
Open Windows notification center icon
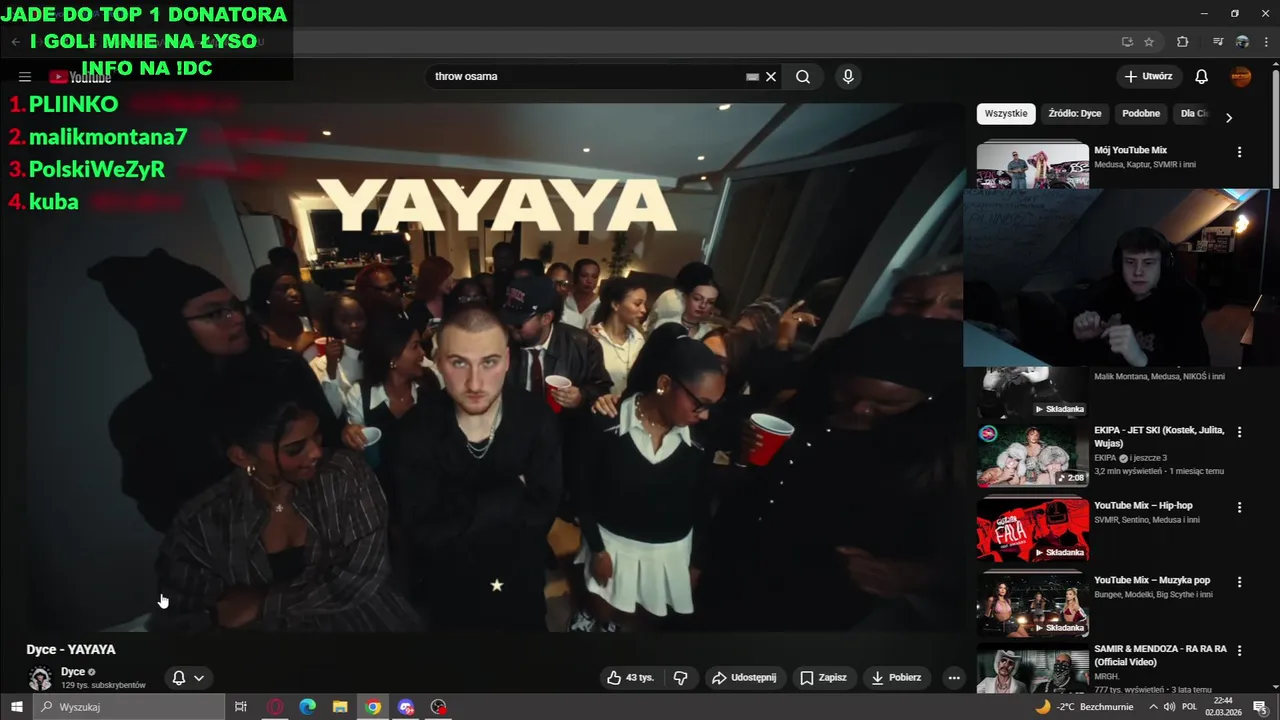pos(1260,707)
